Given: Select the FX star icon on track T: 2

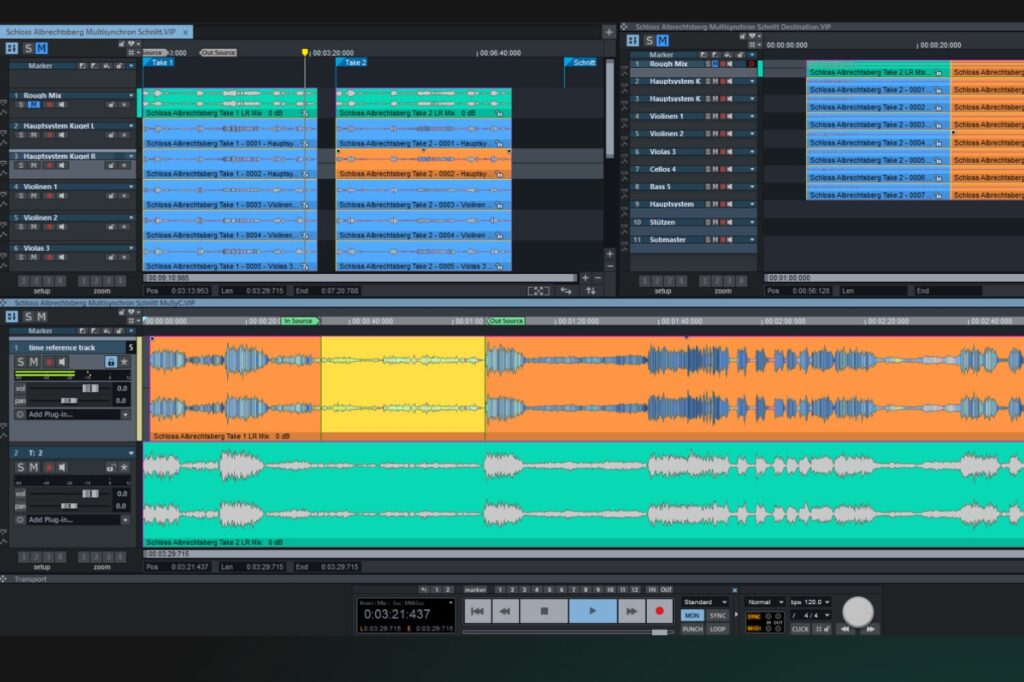Looking at the screenshot, I should coord(124,465).
